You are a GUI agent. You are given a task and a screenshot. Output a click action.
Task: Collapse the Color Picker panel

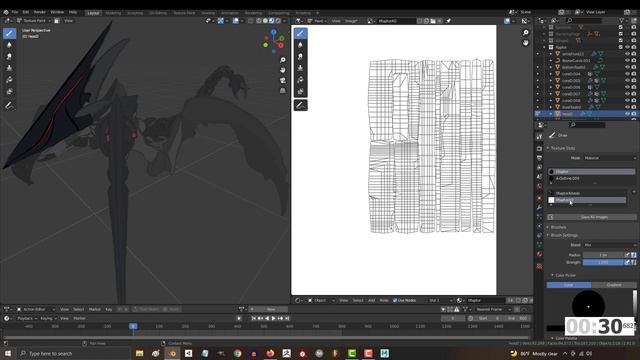point(553,276)
